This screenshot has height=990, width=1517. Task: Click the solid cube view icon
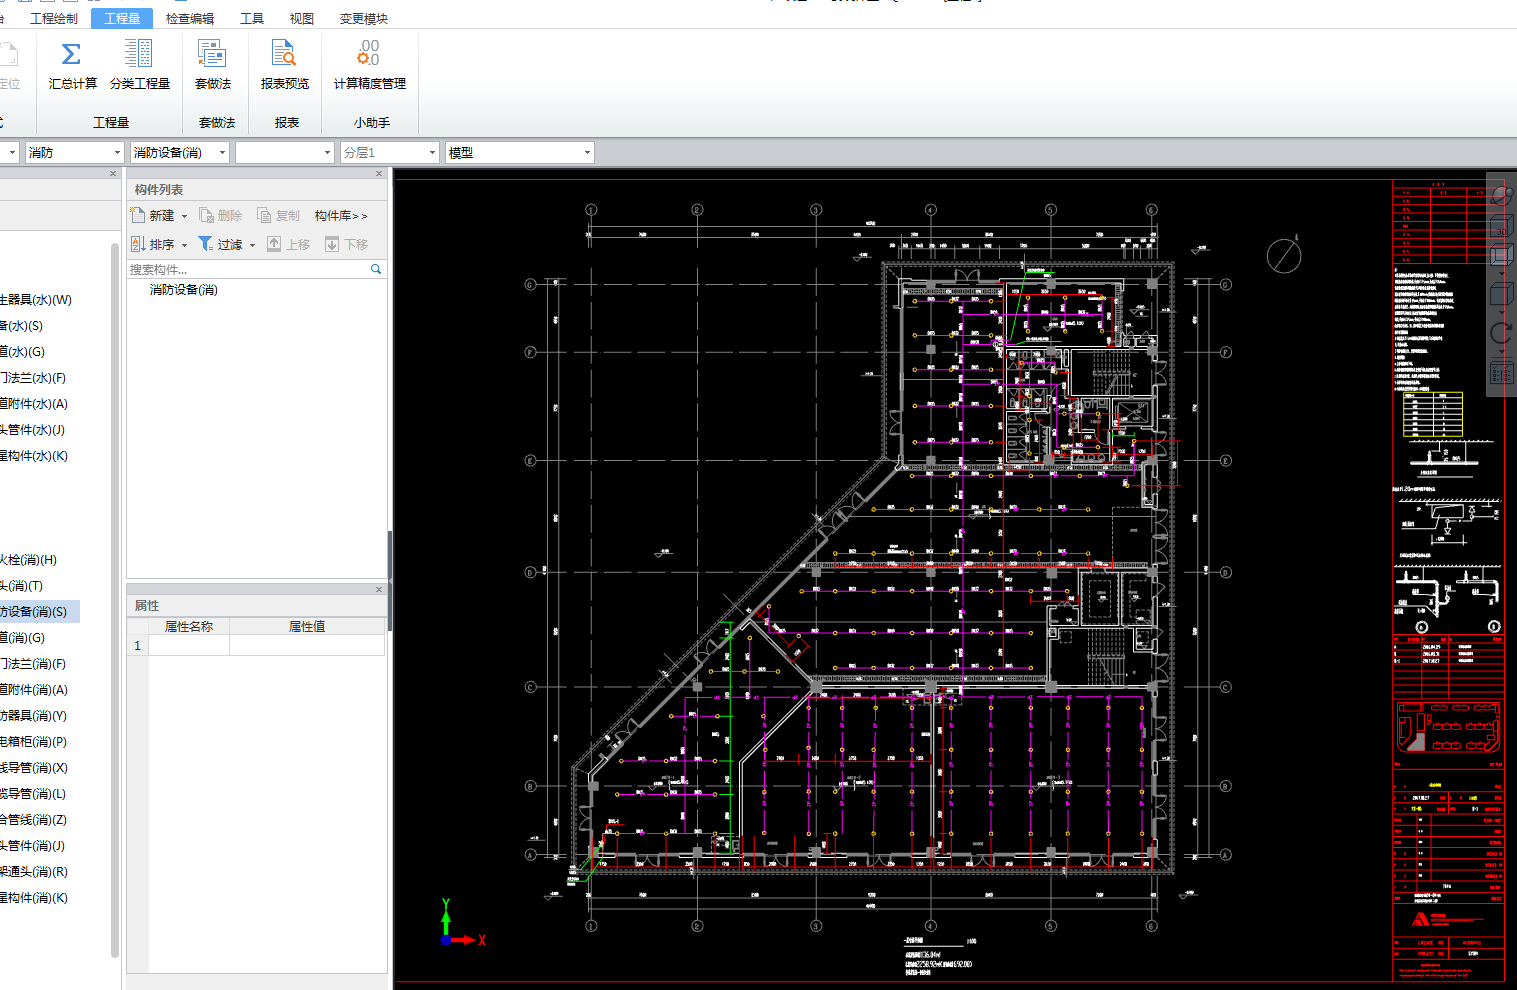(1502, 294)
